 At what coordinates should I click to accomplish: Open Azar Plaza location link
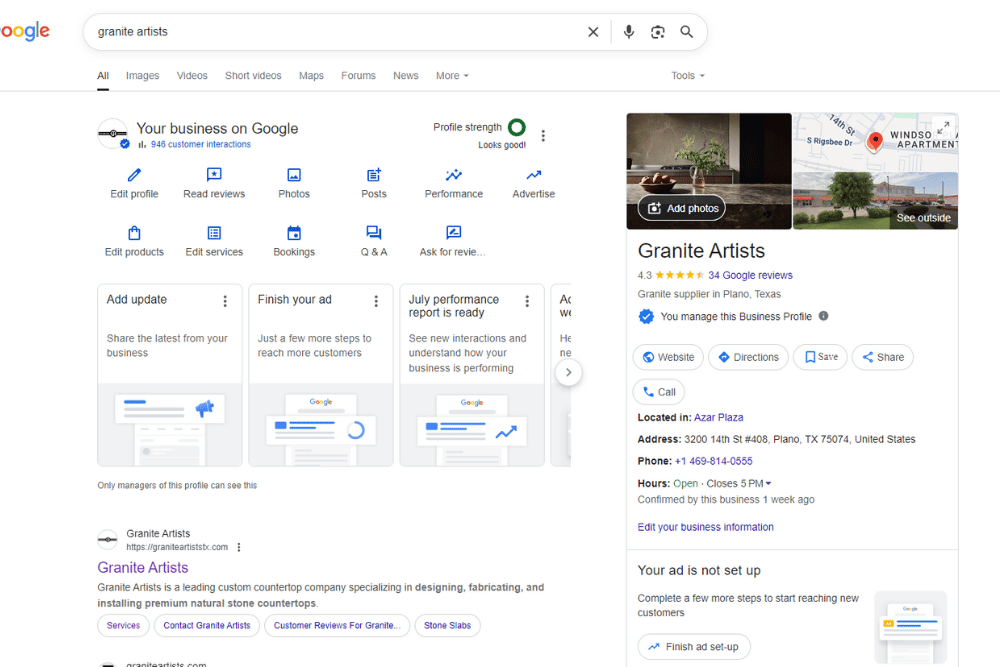pos(718,418)
